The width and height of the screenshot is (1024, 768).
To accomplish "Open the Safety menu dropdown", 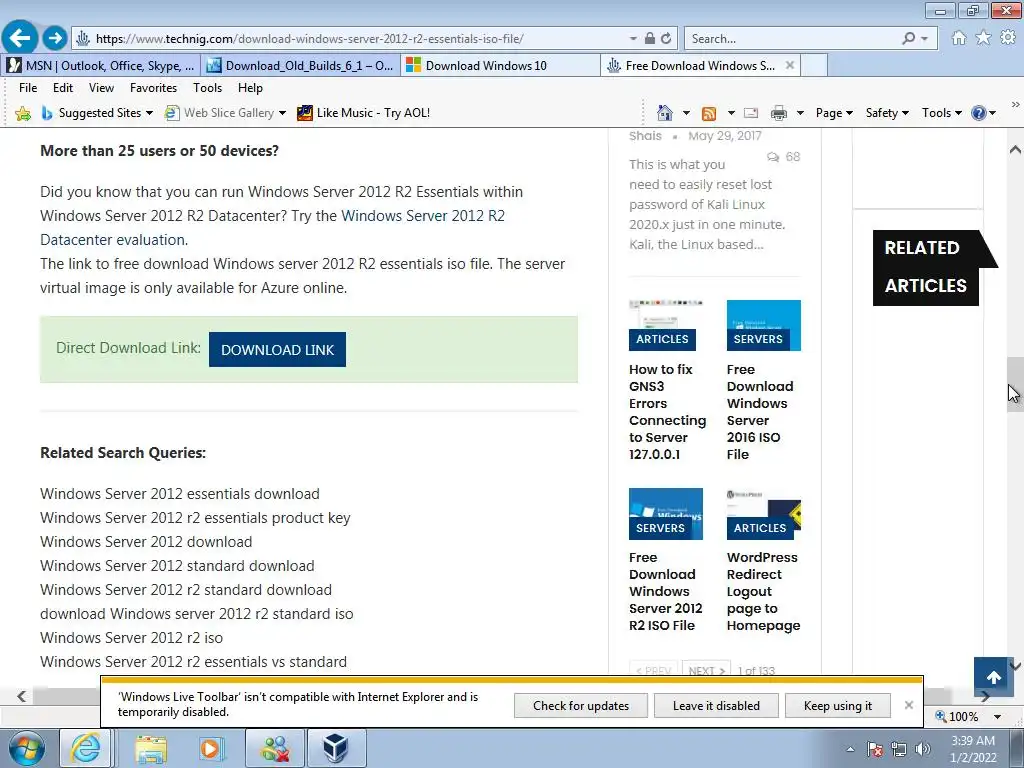I will pos(887,113).
